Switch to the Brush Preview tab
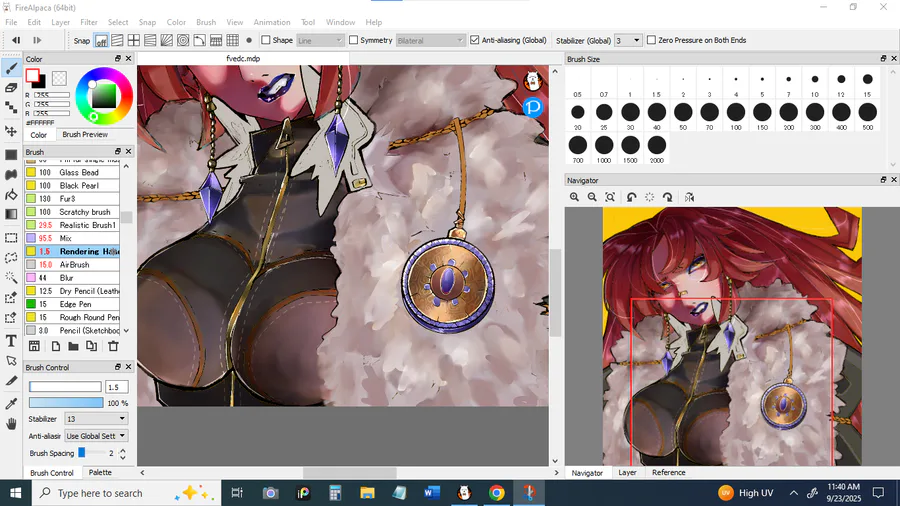Screen dimensions: 900x506 pos(85,134)
